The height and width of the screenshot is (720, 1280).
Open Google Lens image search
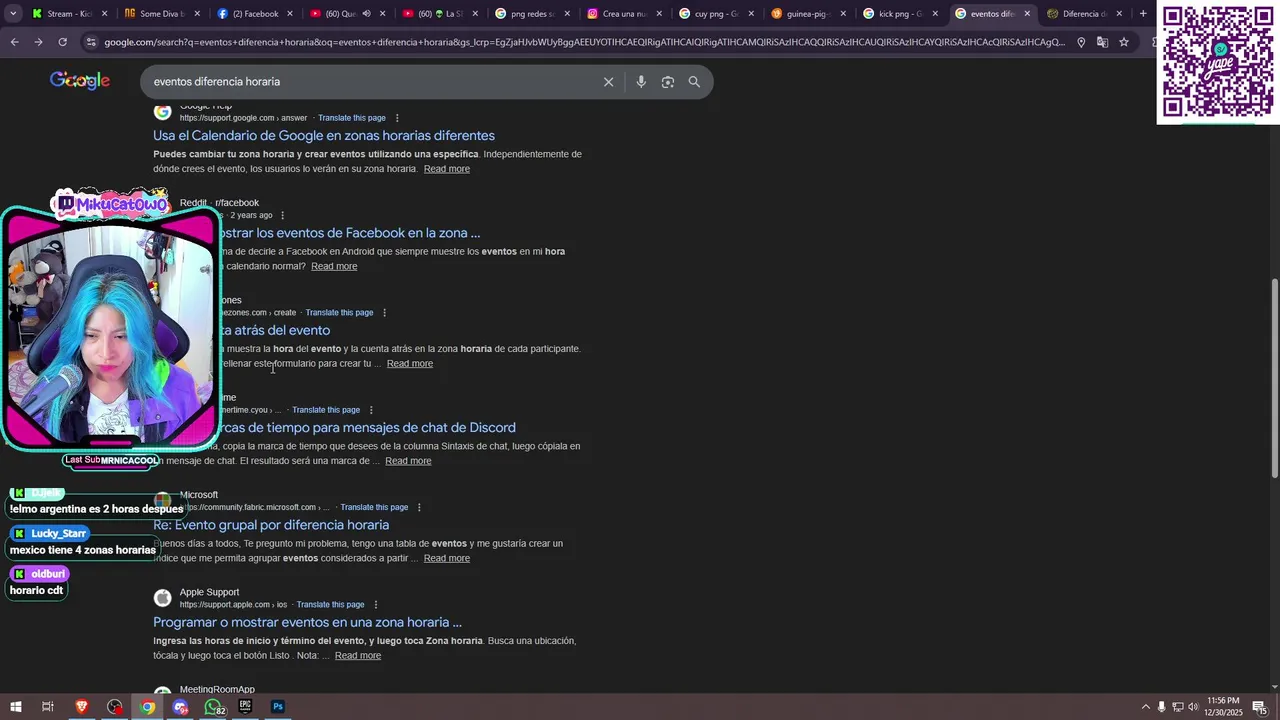[x=668, y=82]
